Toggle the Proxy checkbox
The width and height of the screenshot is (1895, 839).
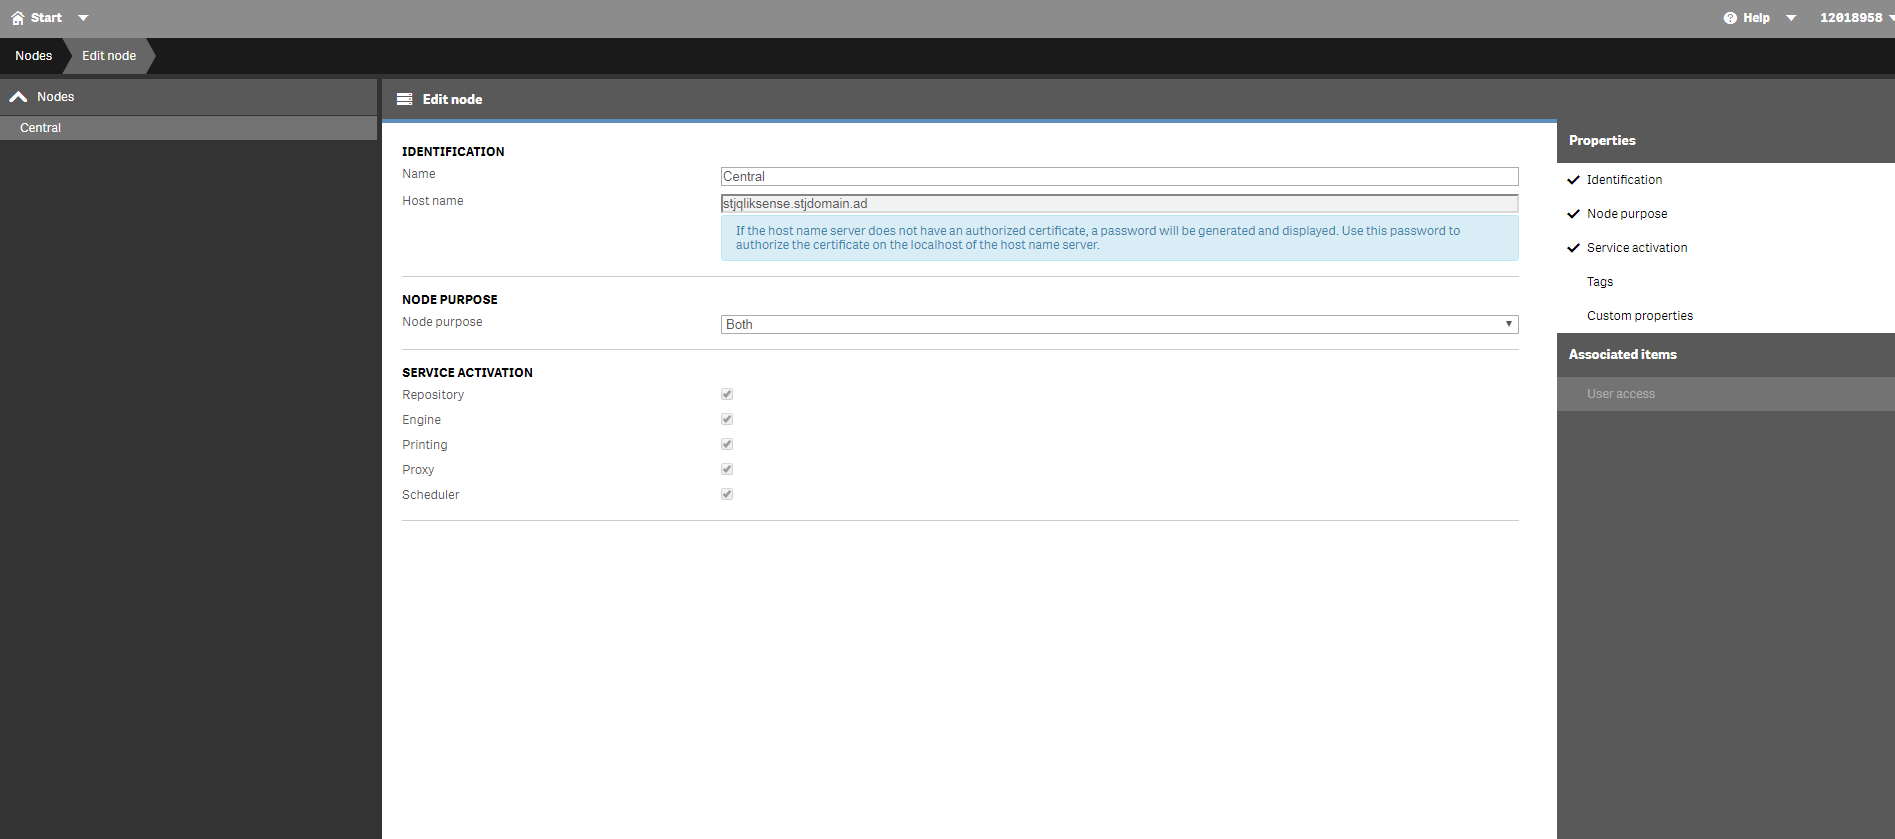(727, 469)
